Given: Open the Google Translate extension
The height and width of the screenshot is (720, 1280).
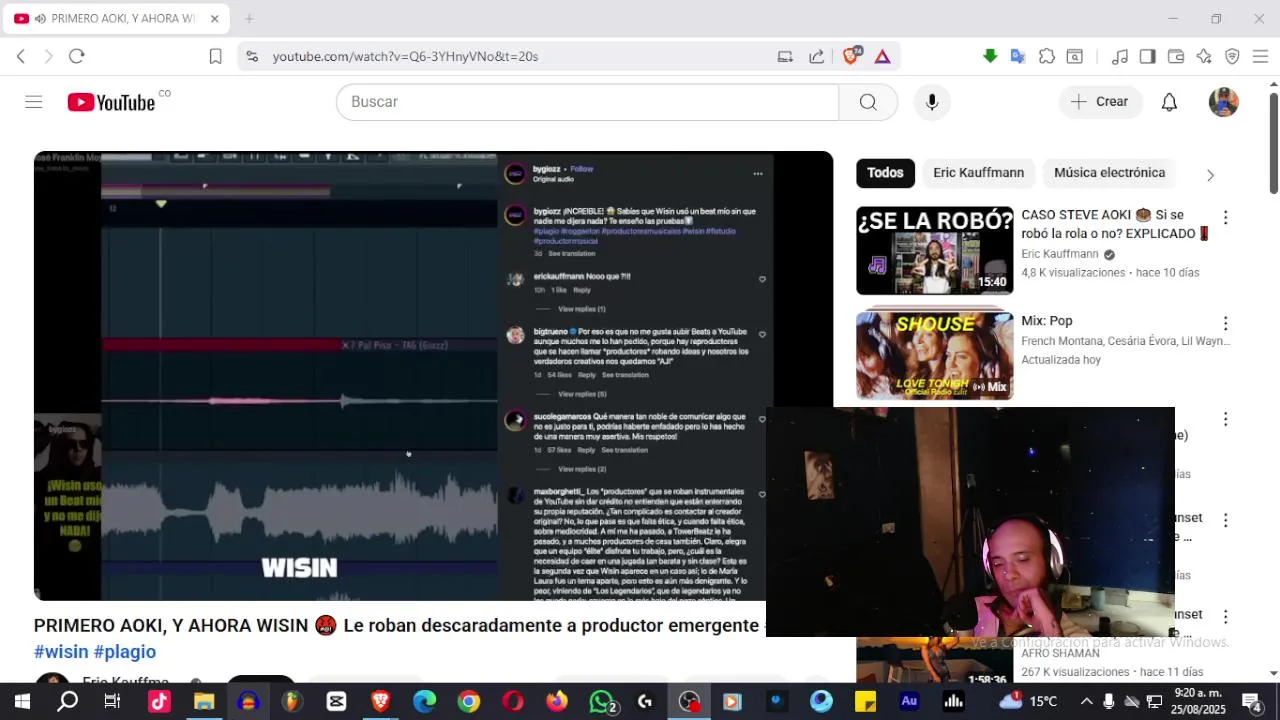Looking at the screenshot, I should [1018, 57].
